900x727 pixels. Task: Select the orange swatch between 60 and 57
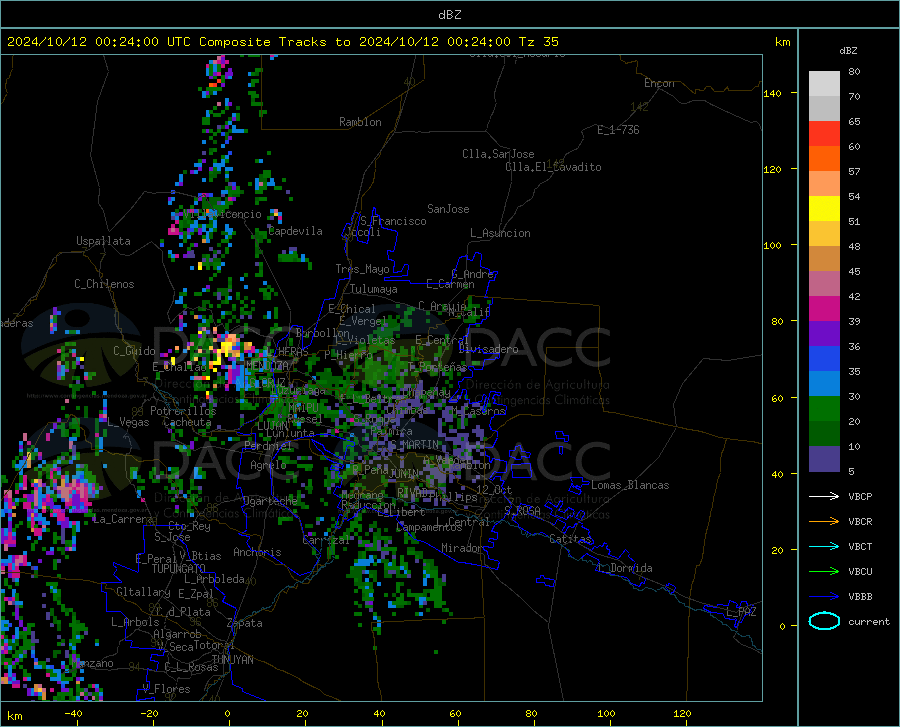point(824,158)
